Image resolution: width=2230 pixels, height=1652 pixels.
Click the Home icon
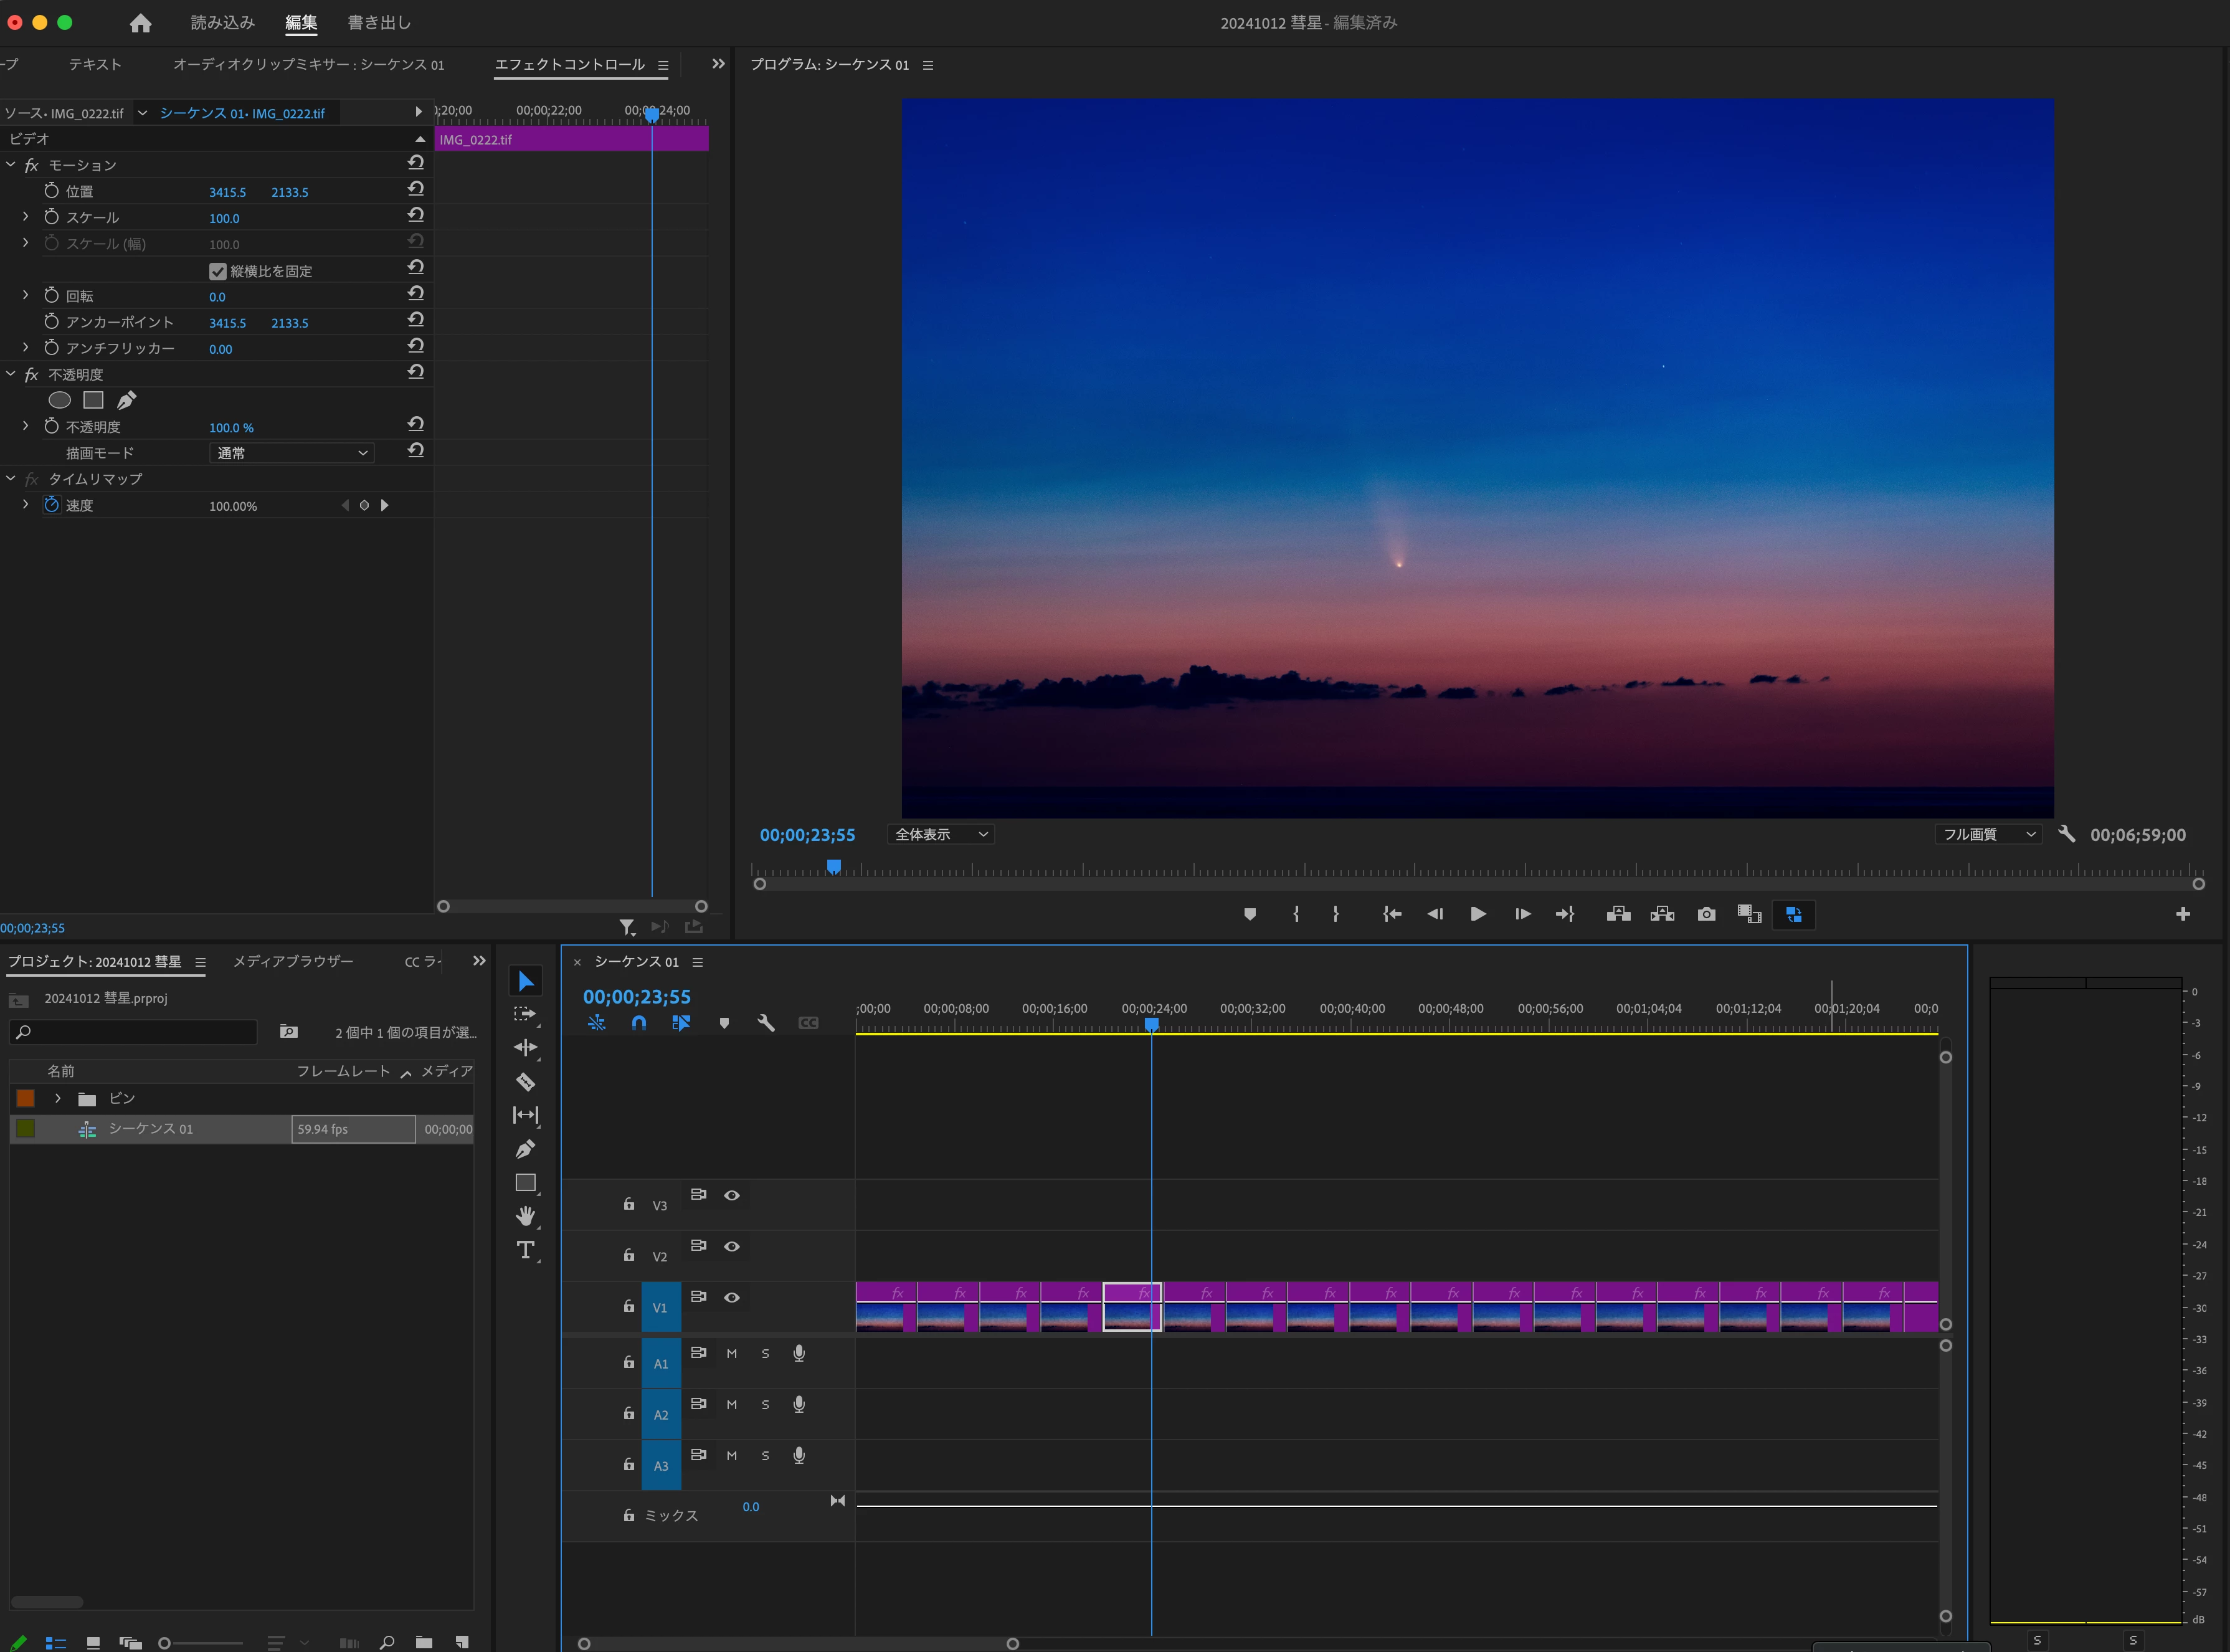(141, 22)
